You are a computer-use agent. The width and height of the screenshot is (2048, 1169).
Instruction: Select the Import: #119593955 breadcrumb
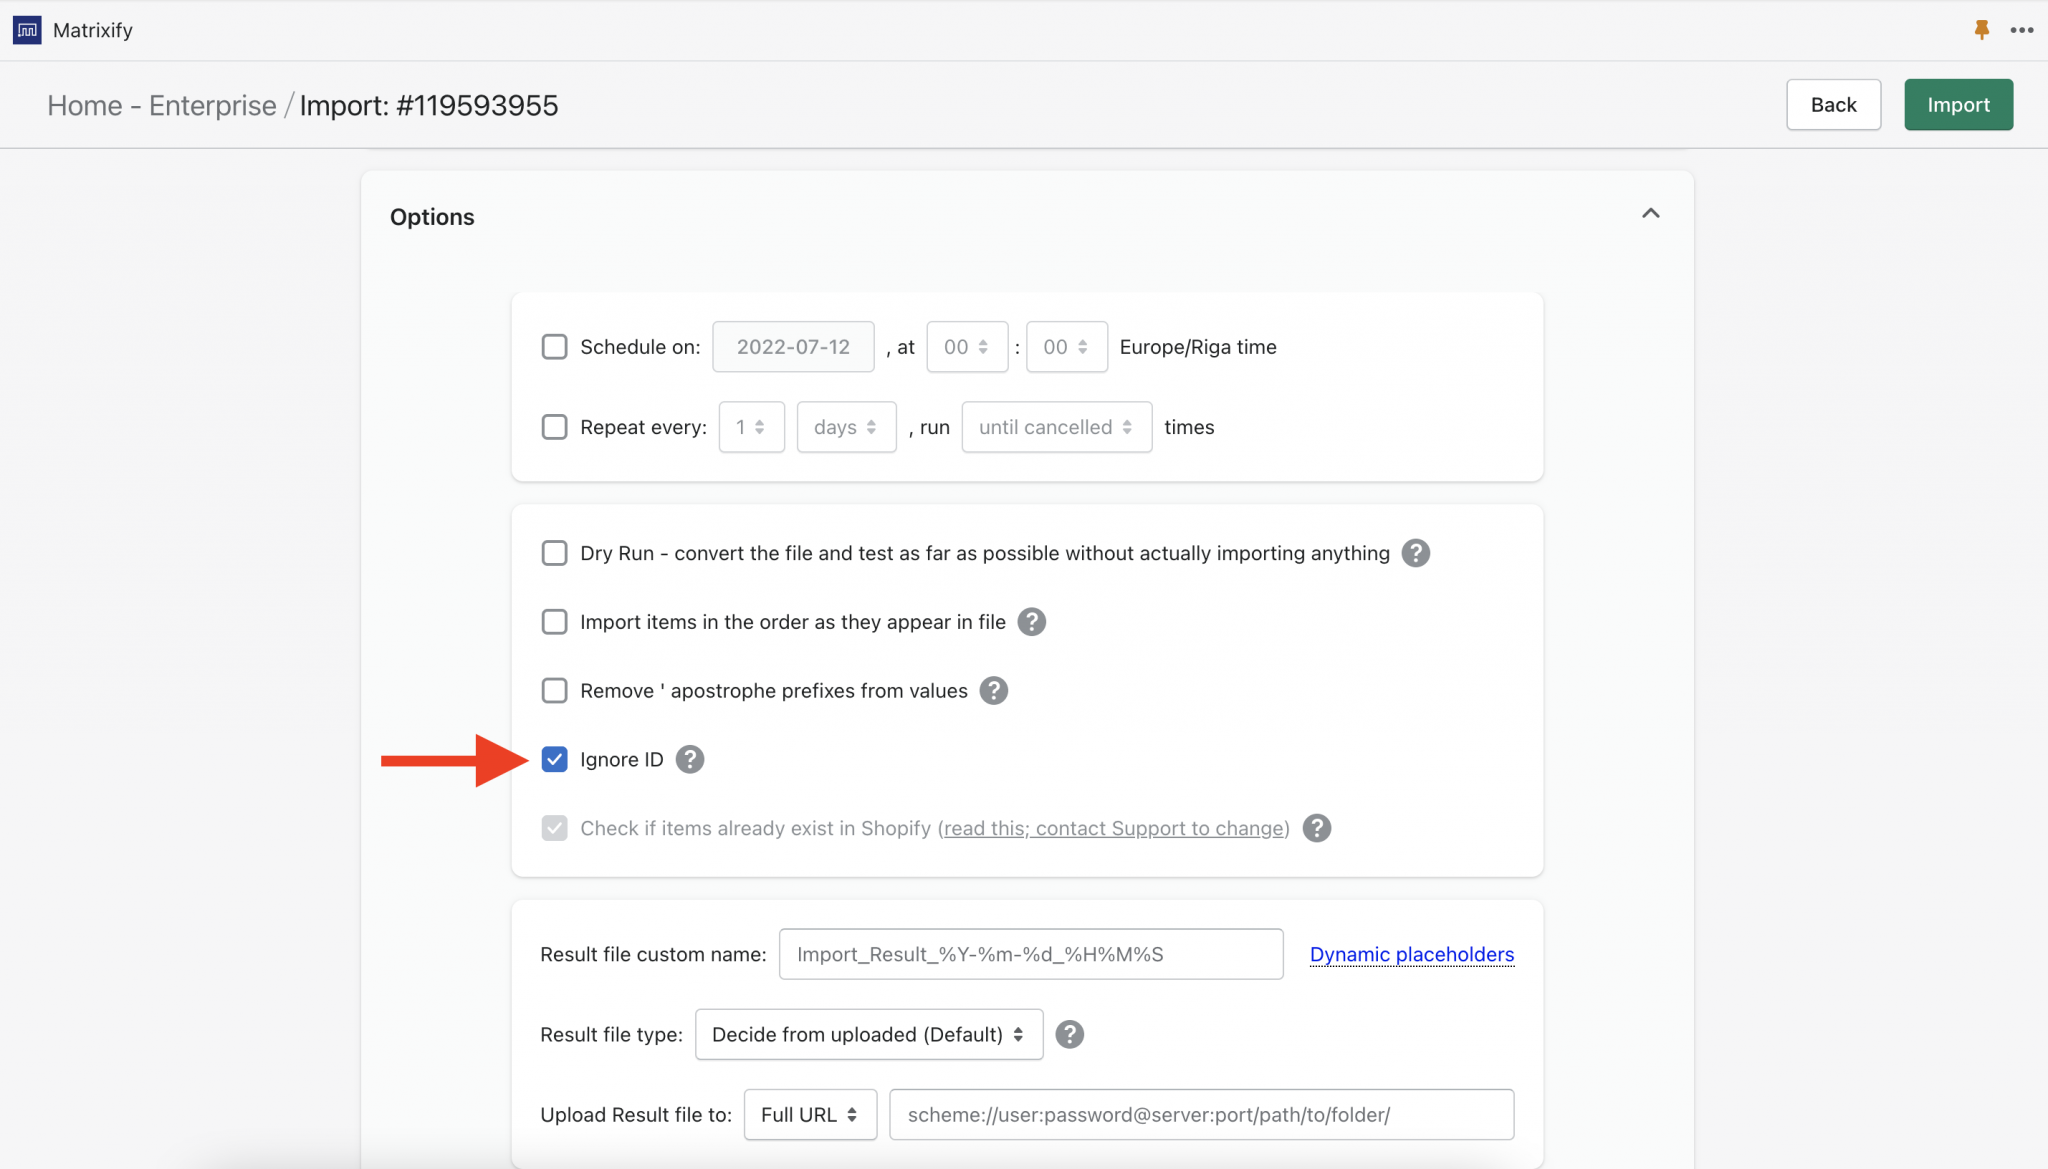(429, 104)
